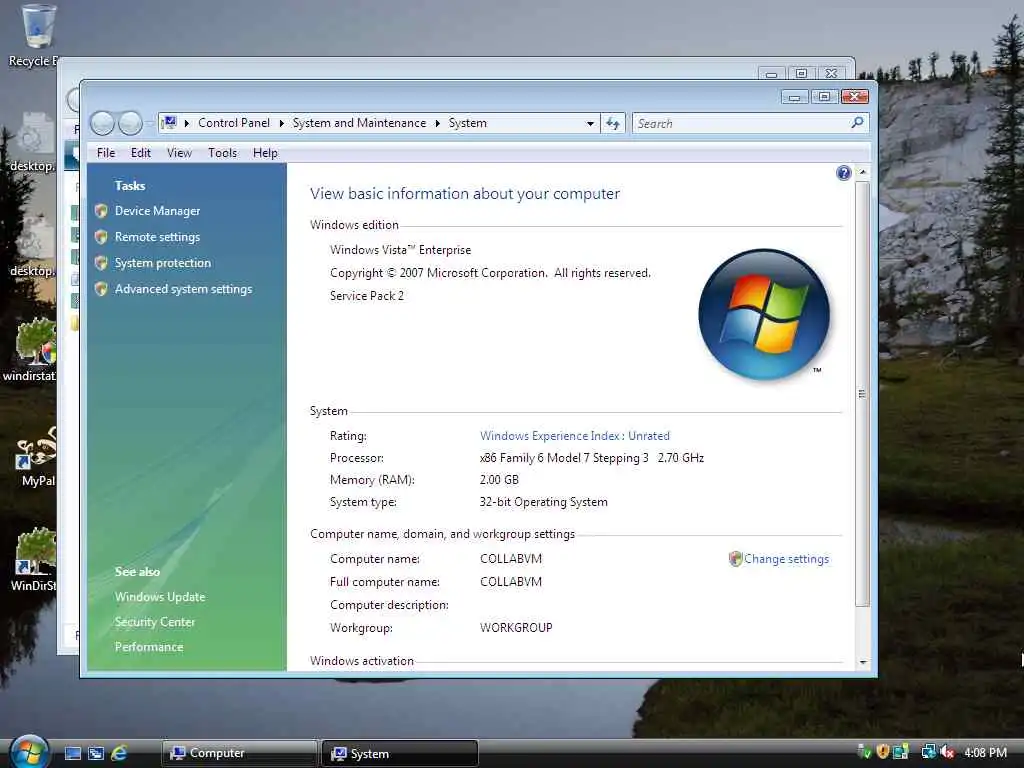This screenshot has width=1024, height=768.
Task: Expand arrow after System and Maintenance breadcrumb
Action: (x=438, y=123)
